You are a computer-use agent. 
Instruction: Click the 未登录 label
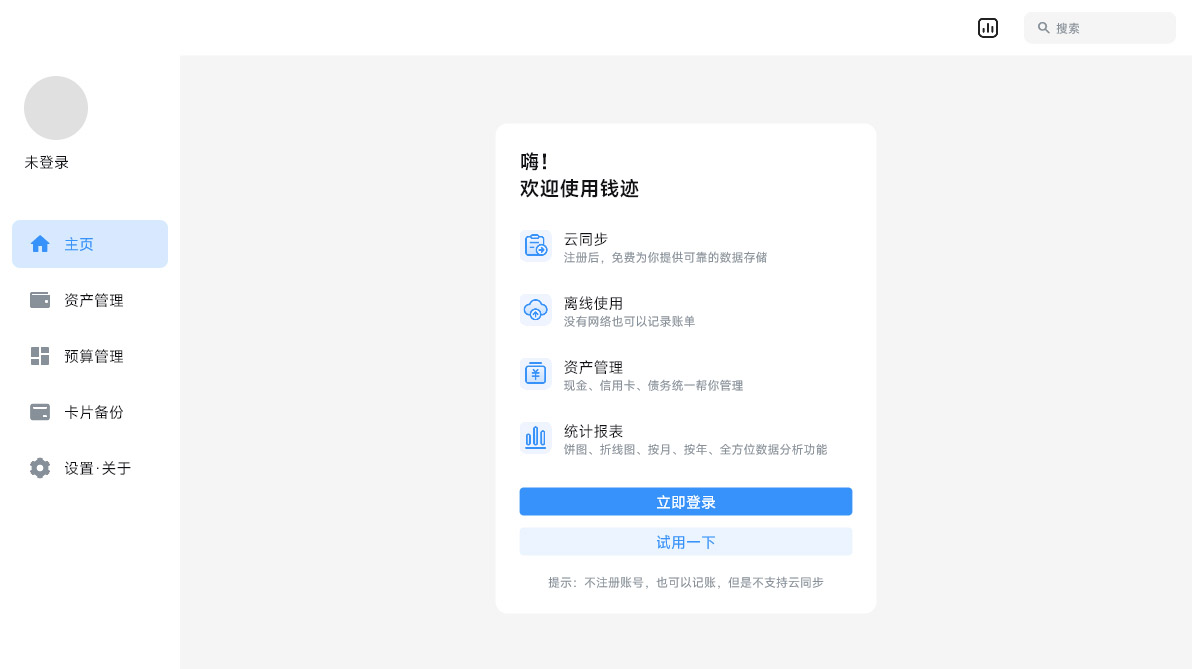pos(46,162)
